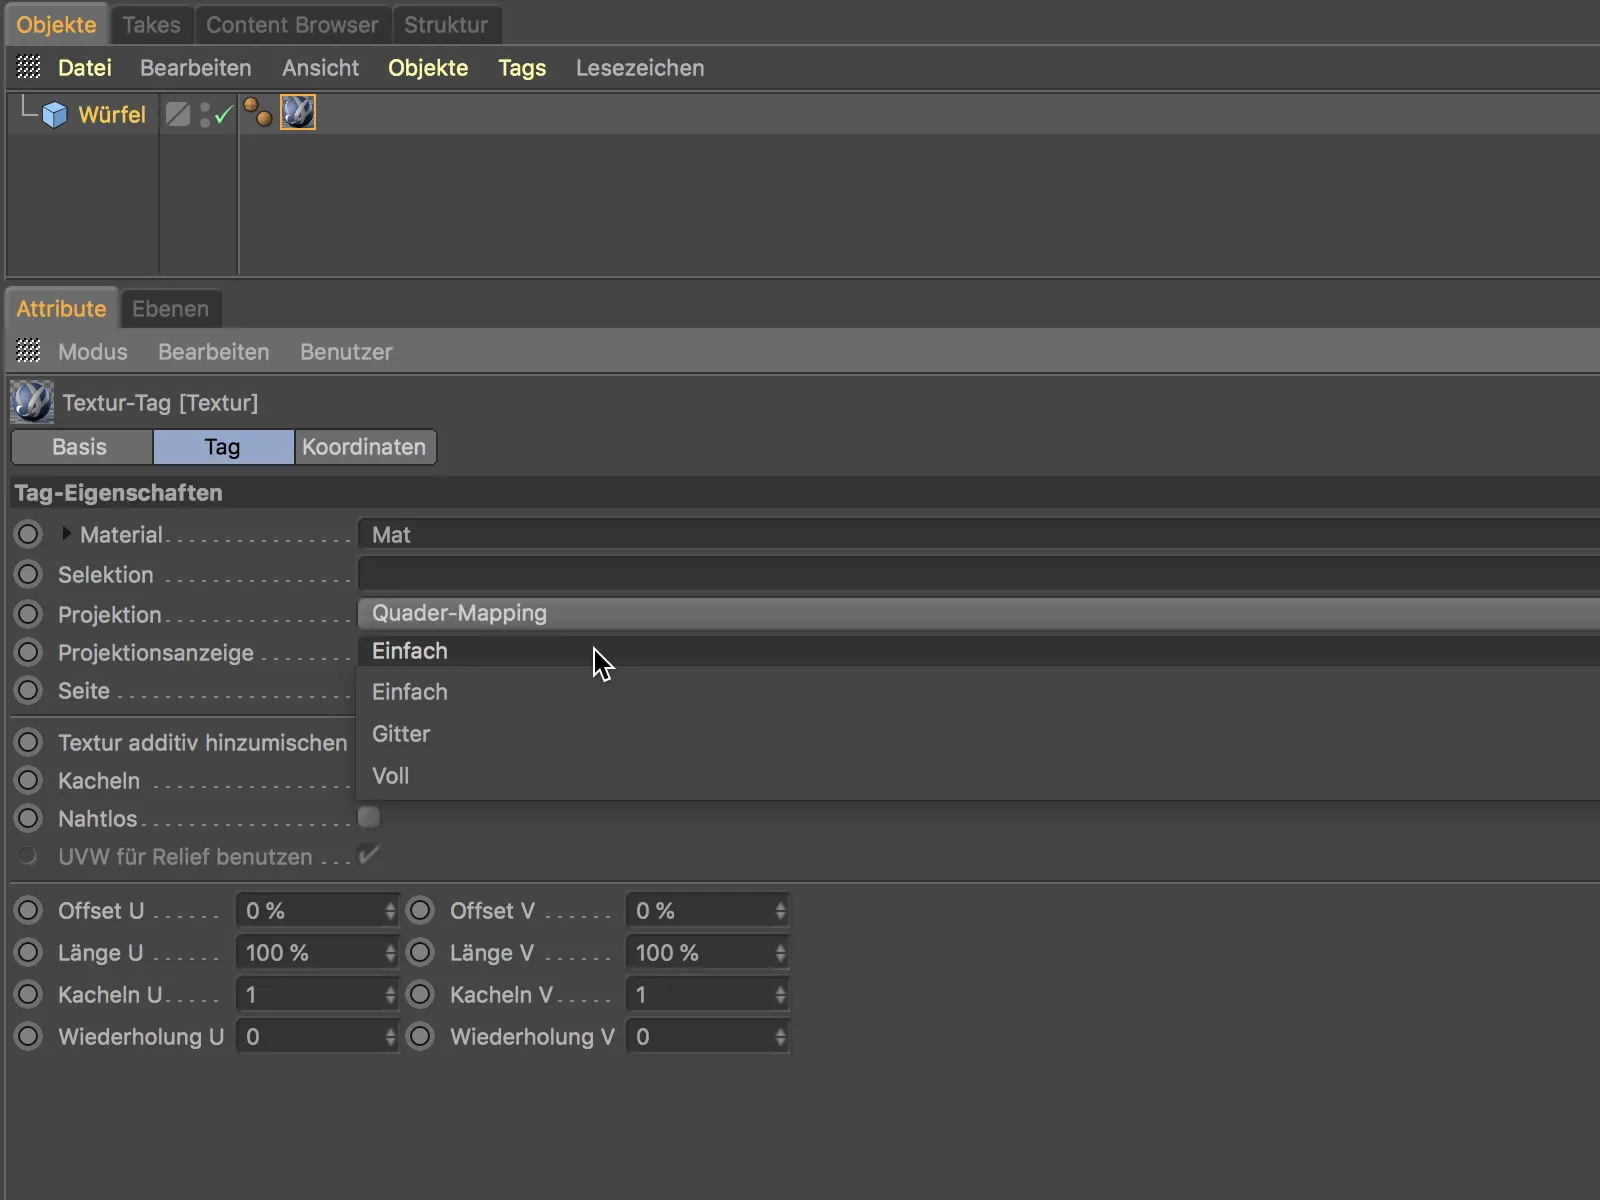Toggle animation dot for Wiederholung V

pos(420,1036)
